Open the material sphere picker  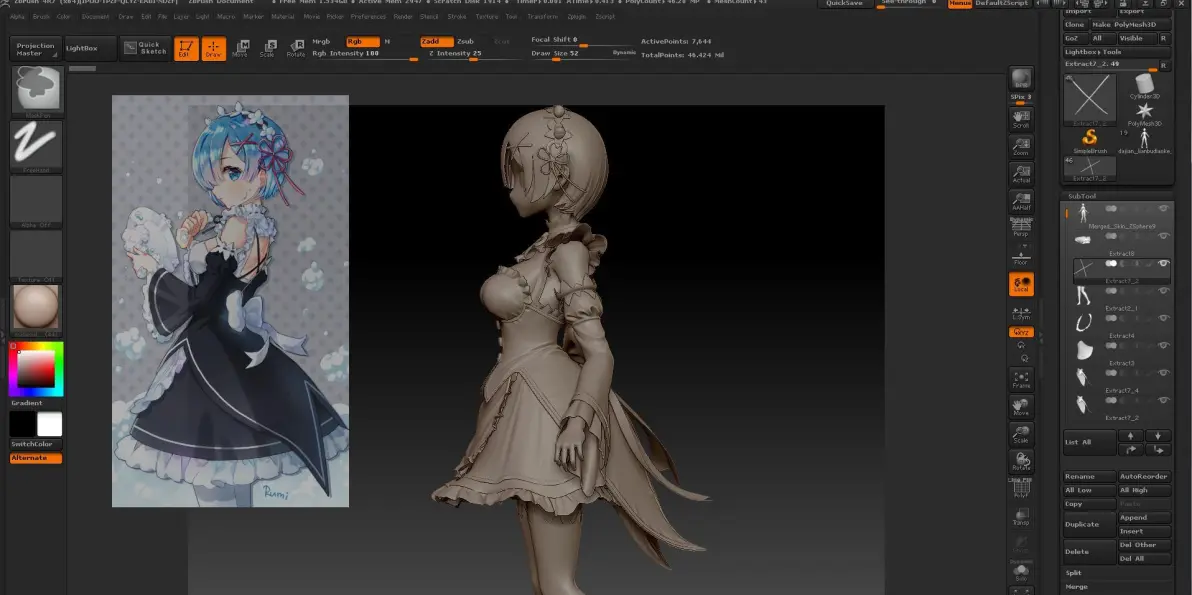point(36,310)
